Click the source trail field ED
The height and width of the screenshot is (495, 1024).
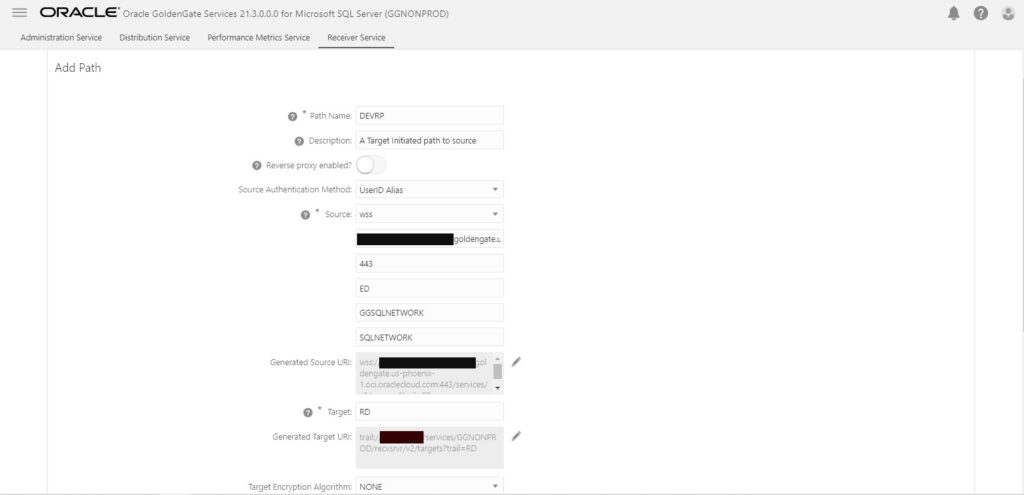pyautogui.click(x=430, y=288)
